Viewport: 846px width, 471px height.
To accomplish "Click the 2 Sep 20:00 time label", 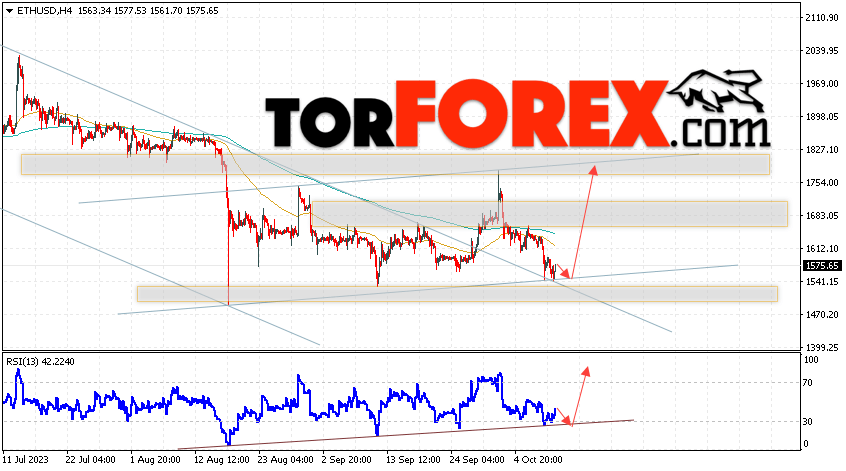I will pyautogui.click(x=346, y=460).
